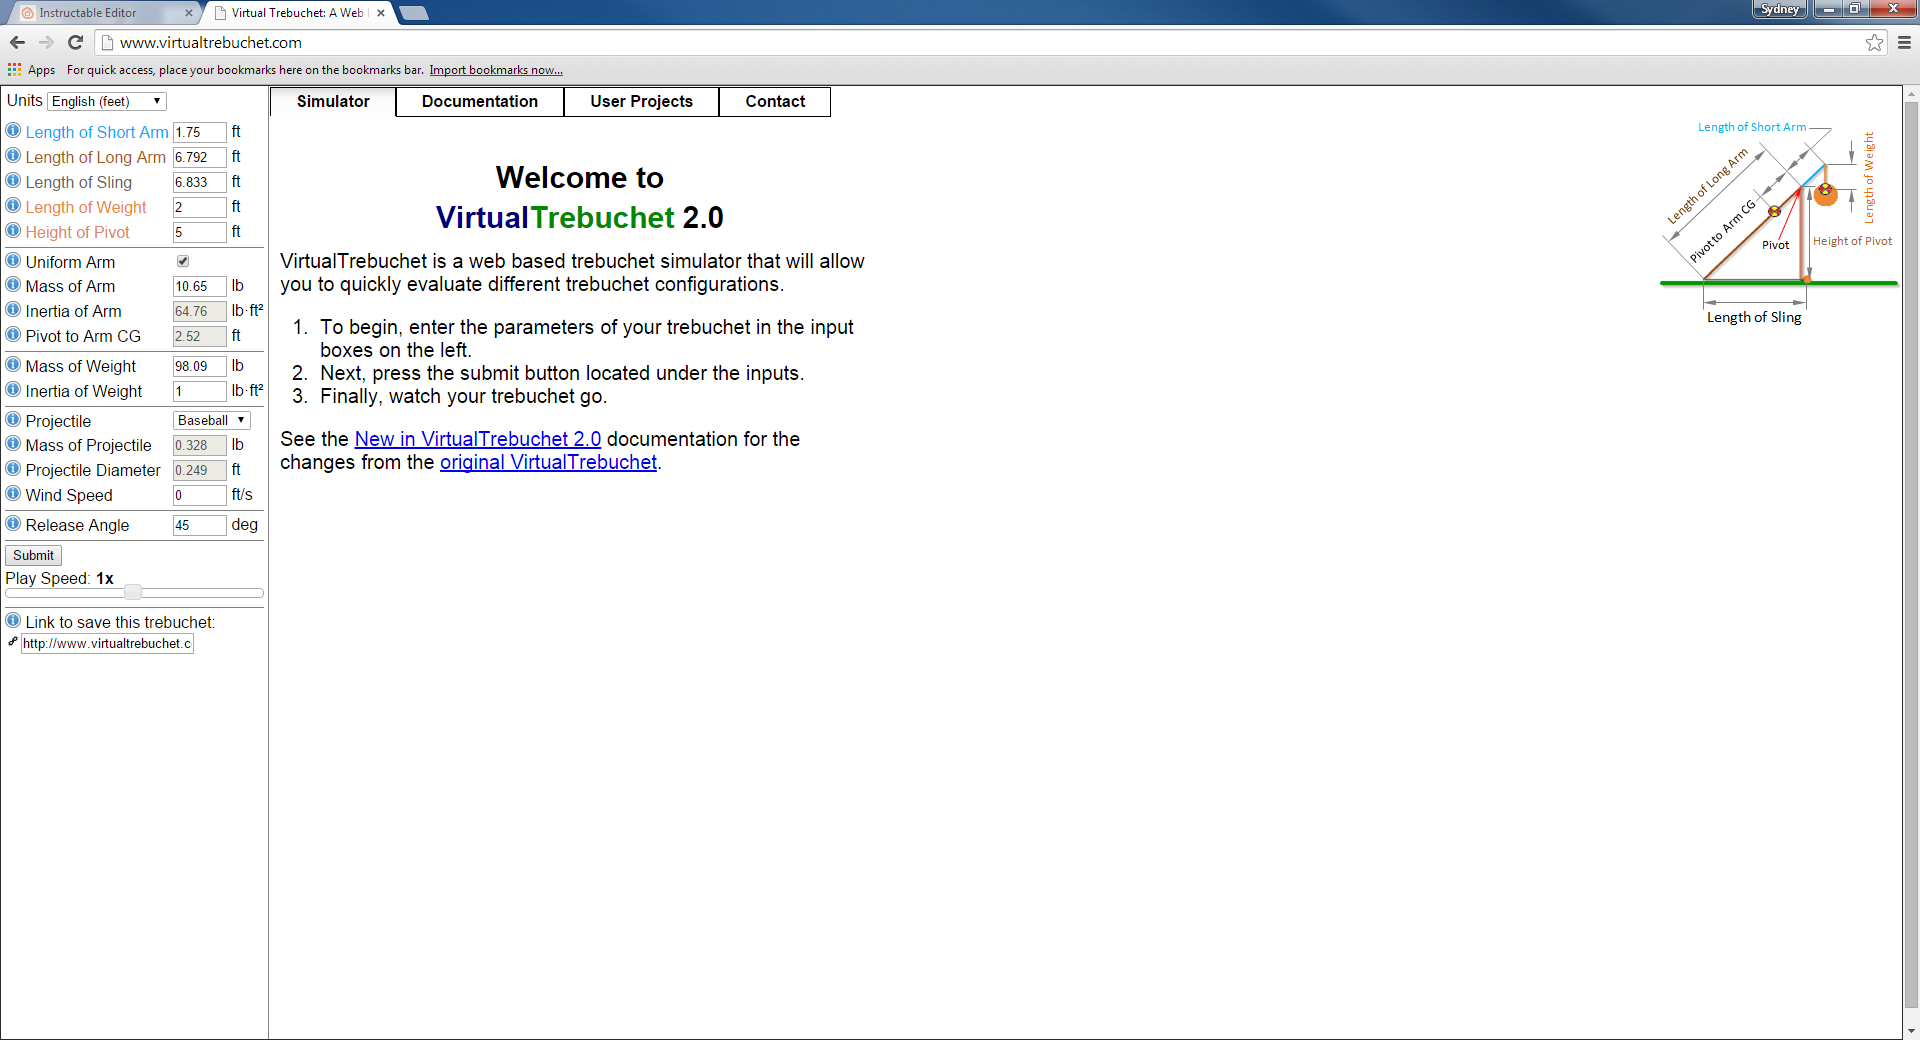The width and height of the screenshot is (1920, 1040).
Task: Click the saved trebuchet link field
Action: [107, 643]
